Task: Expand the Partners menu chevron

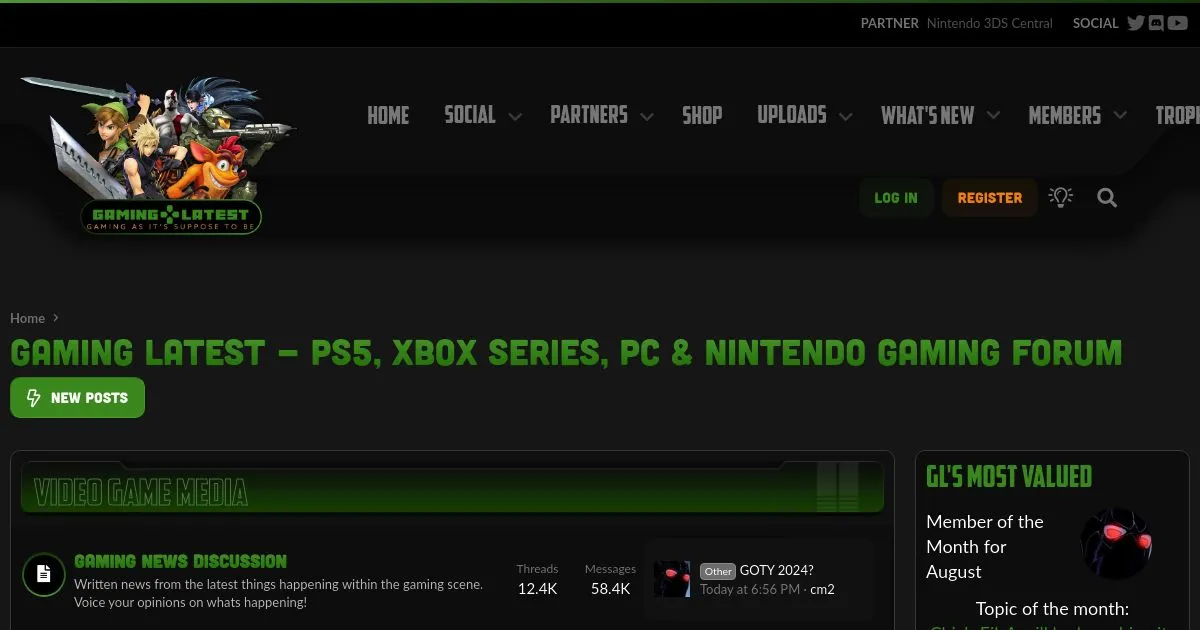Action: tap(647, 117)
